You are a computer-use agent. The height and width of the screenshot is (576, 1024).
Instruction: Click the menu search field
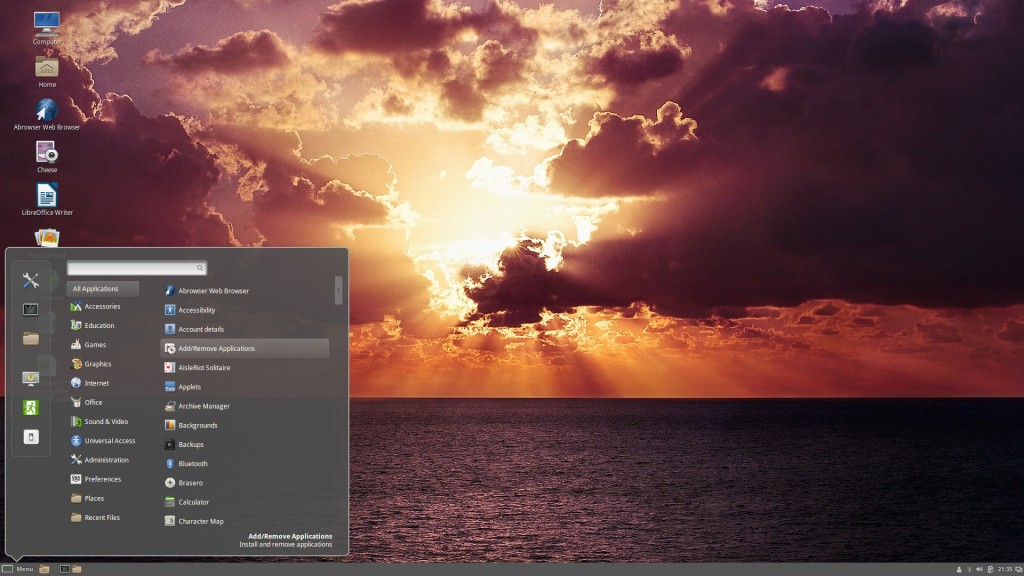click(137, 268)
